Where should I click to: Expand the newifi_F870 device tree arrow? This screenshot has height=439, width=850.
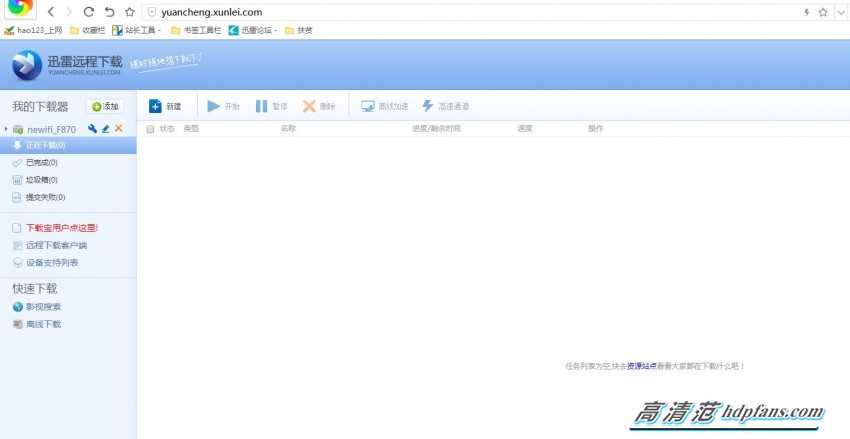tap(6, 129)
